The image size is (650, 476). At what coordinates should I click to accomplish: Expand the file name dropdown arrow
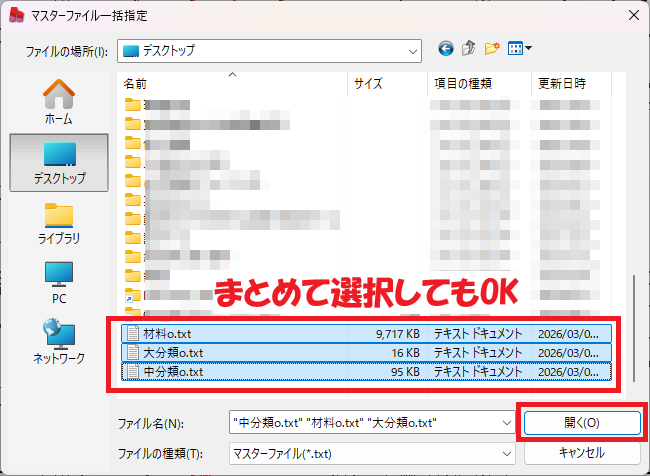pyautogui.click(x=507, y=423)
